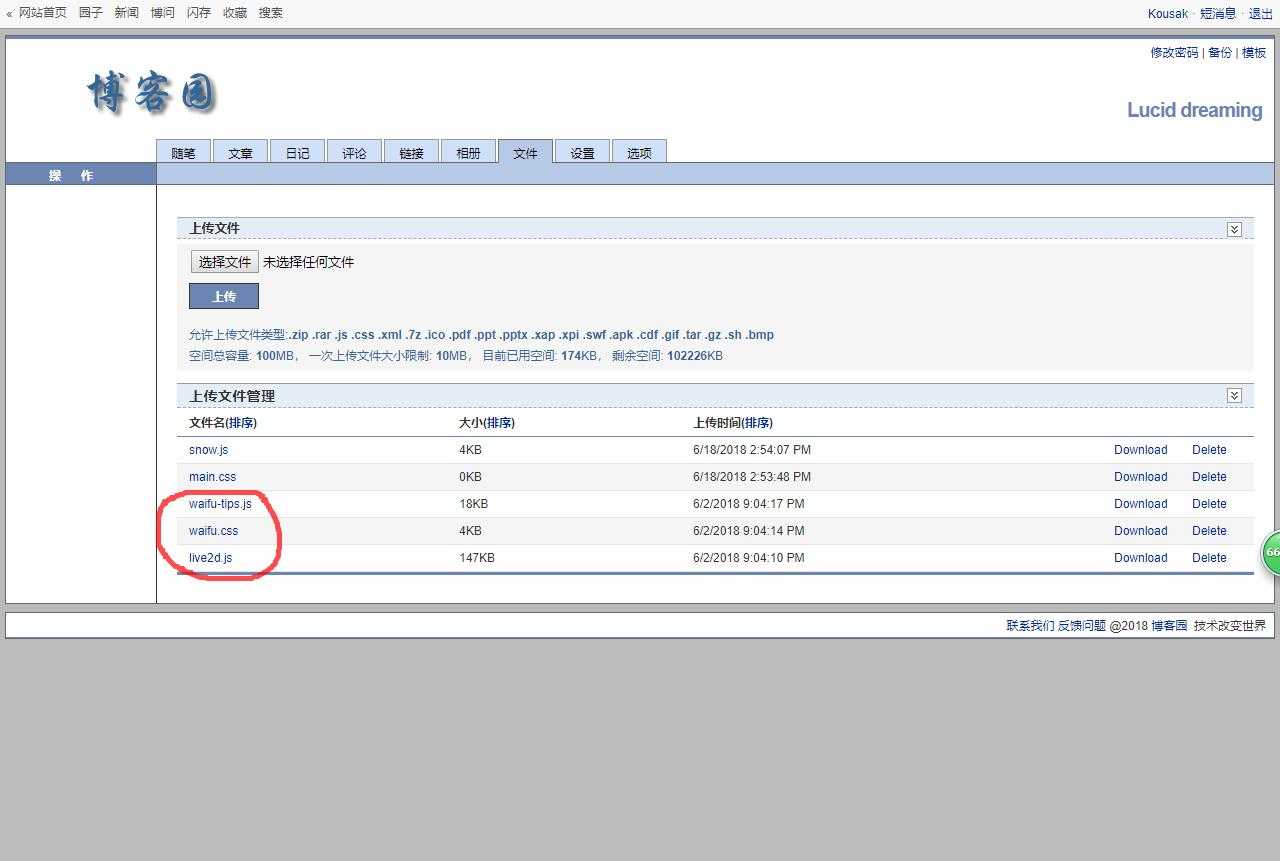This screenshot has height=861, width=1280.
Task: Click 退出 to log out
Action: pos(1260,14)
